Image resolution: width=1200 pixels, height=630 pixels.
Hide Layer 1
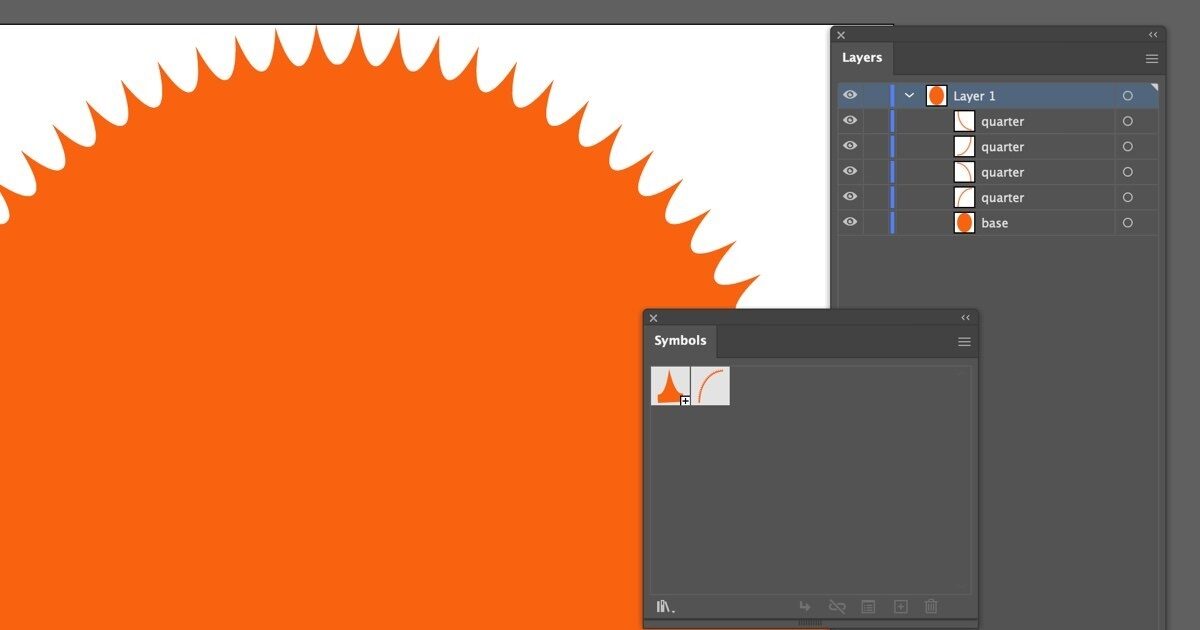tap(849, 95)
